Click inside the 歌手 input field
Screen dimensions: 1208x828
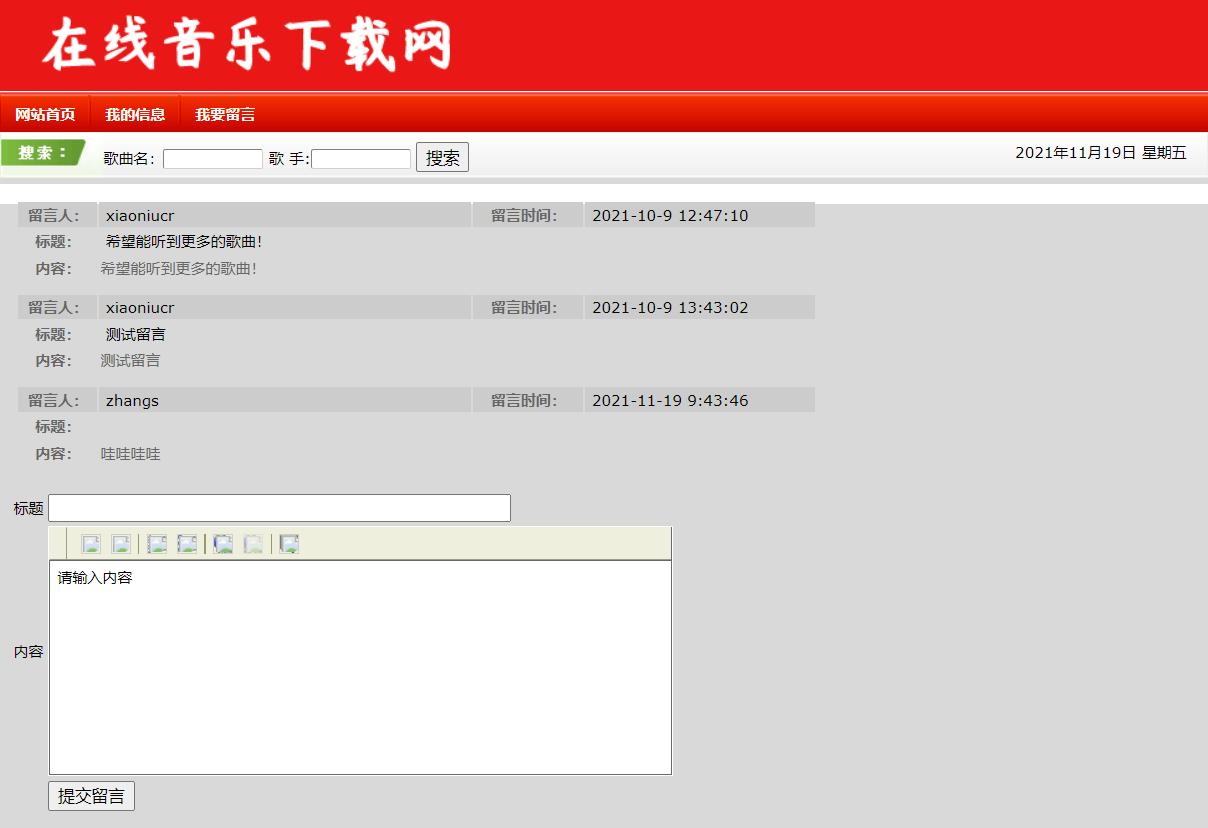tap(360, 157)
